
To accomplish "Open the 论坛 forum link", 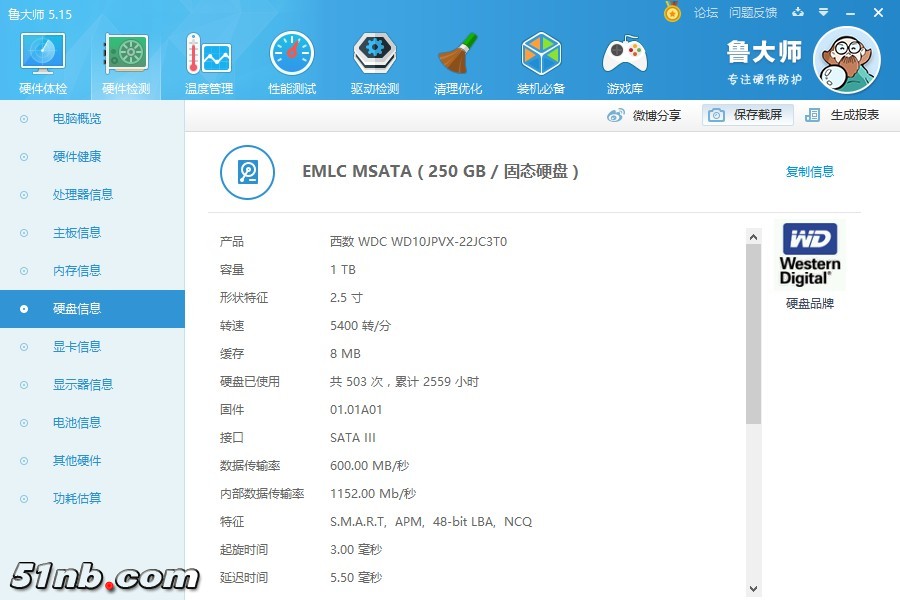I will [x=706, y=13].
